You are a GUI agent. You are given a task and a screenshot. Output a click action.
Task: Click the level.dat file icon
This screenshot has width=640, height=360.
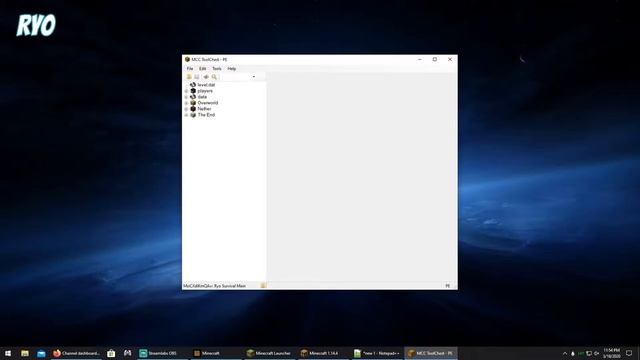193,85
